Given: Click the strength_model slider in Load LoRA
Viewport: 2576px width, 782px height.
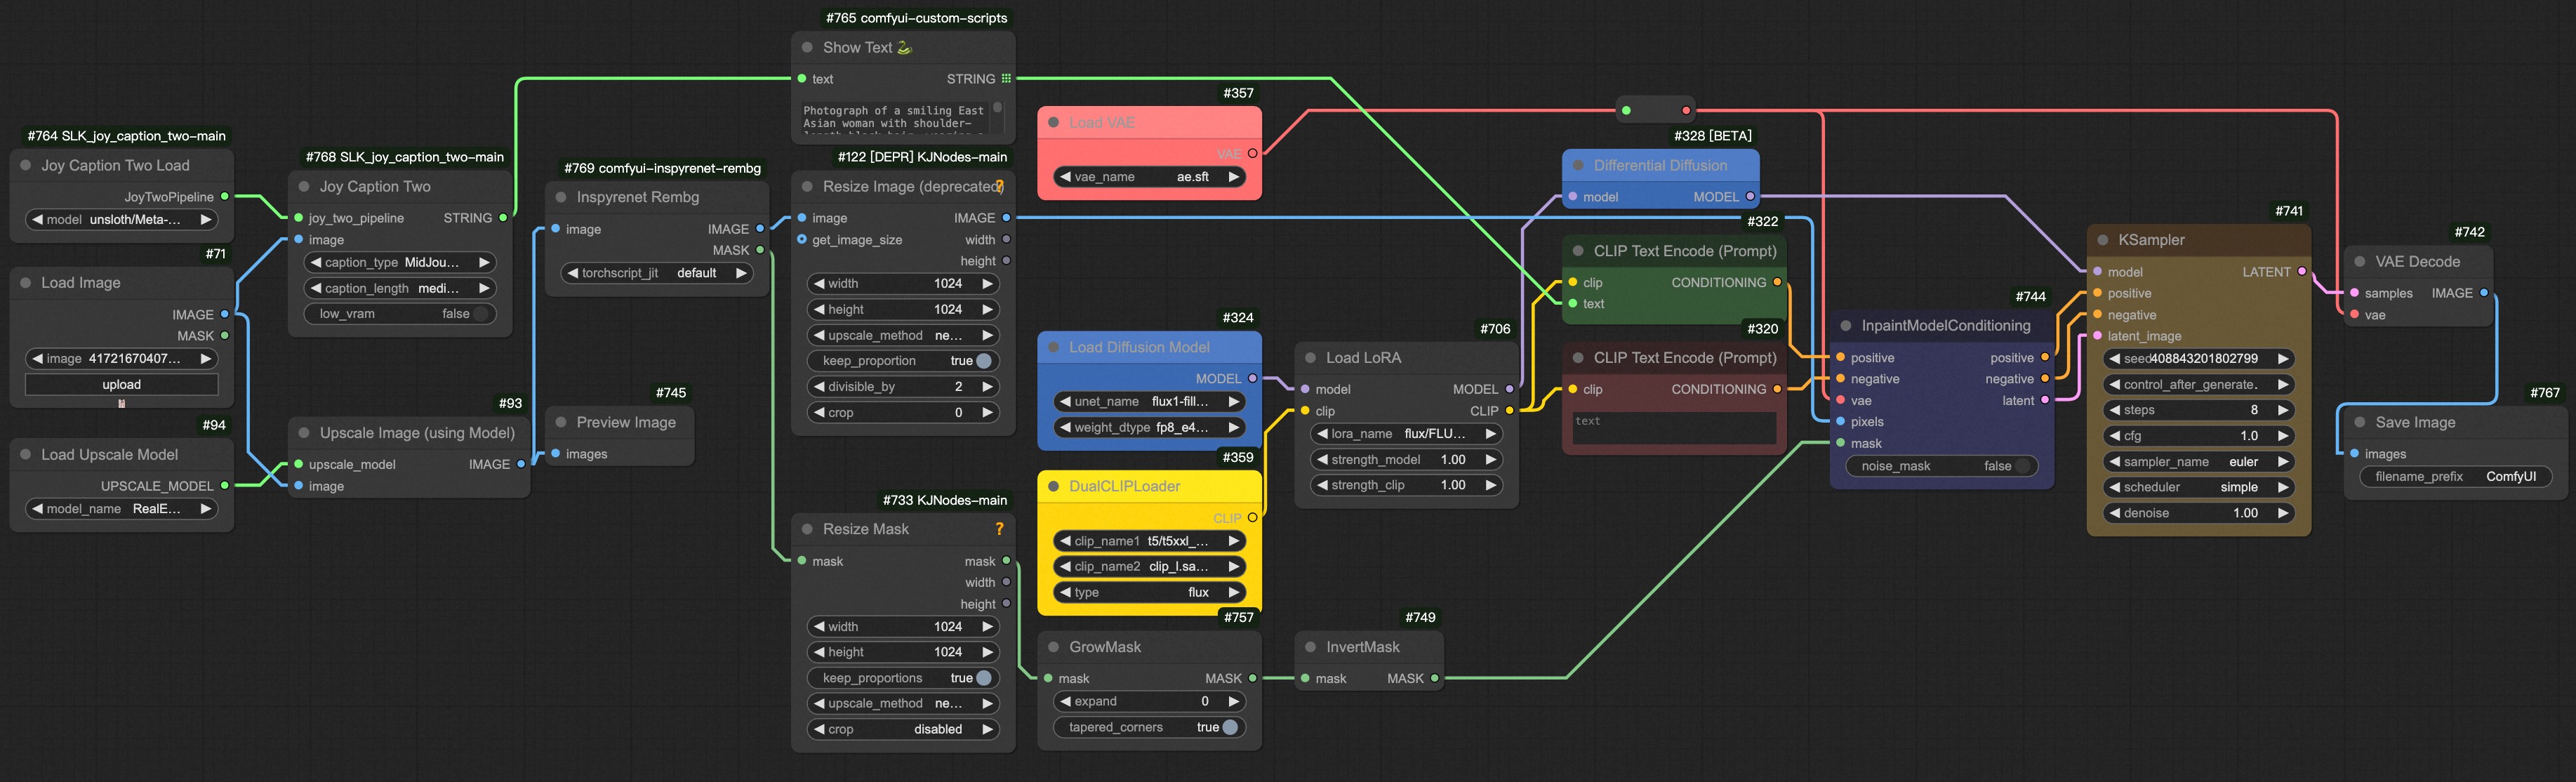Looking at the screenshot, I should pos(1405,459).
